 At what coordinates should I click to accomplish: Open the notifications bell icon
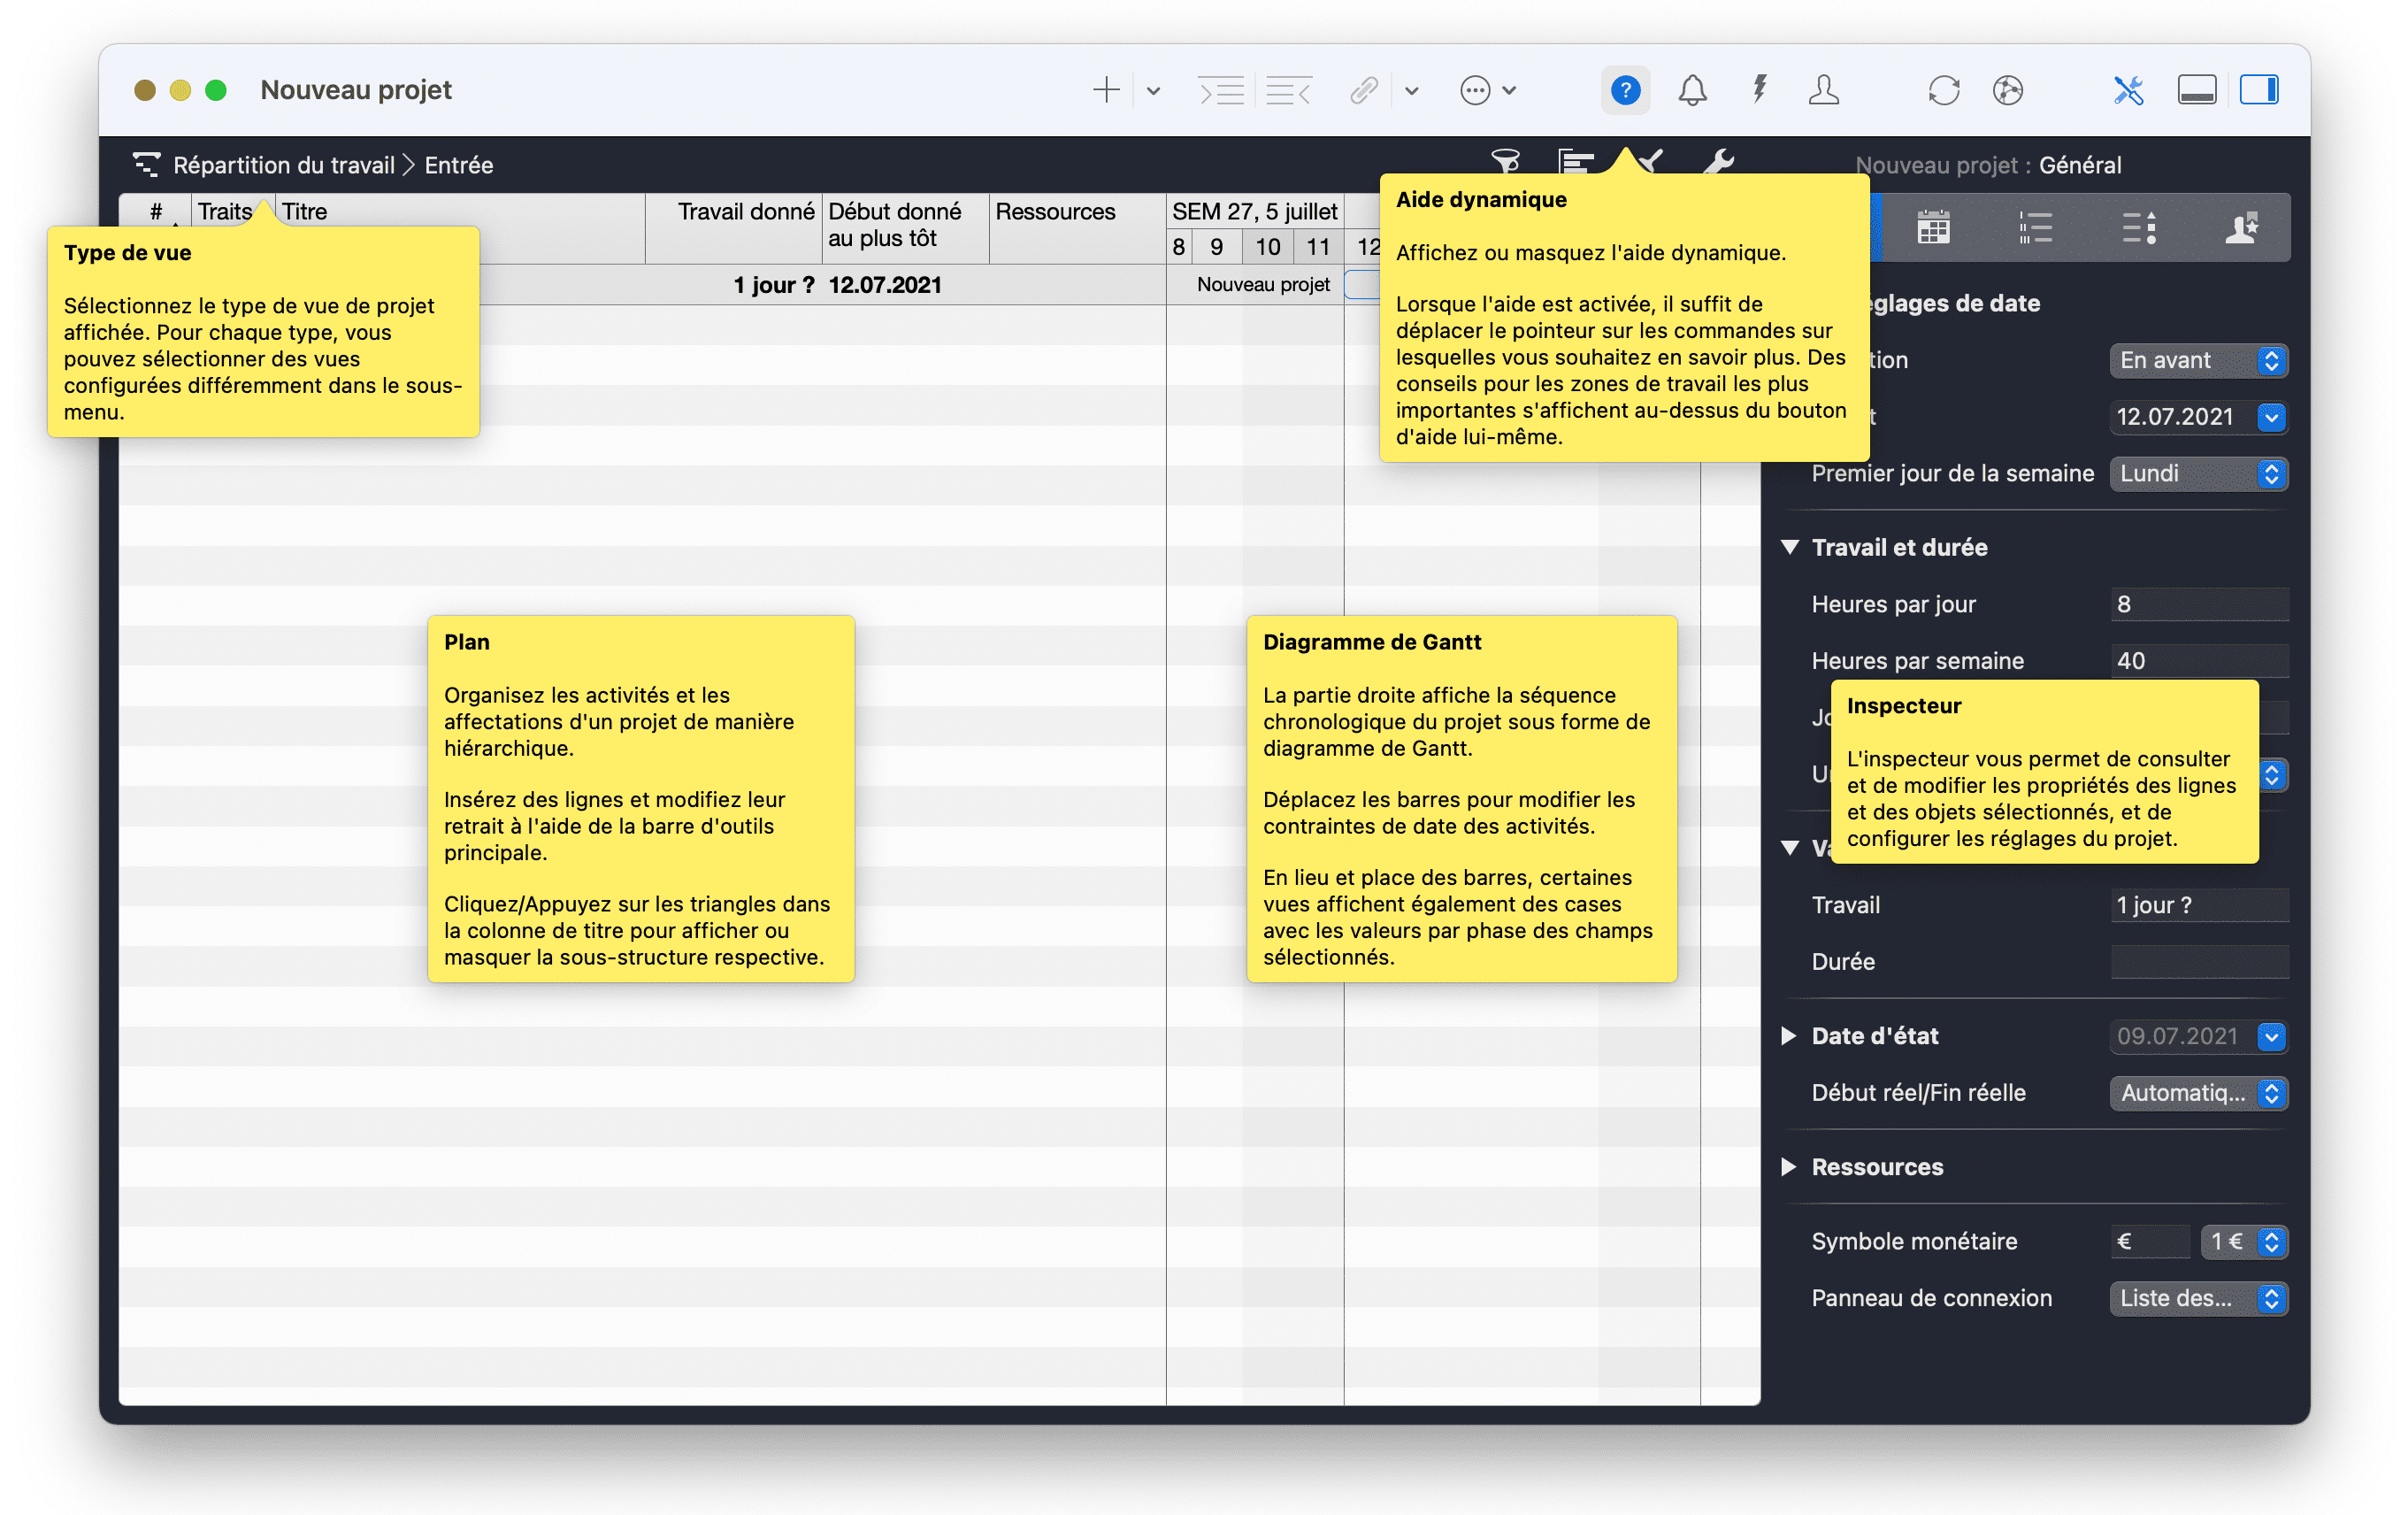click(1692, 90)
